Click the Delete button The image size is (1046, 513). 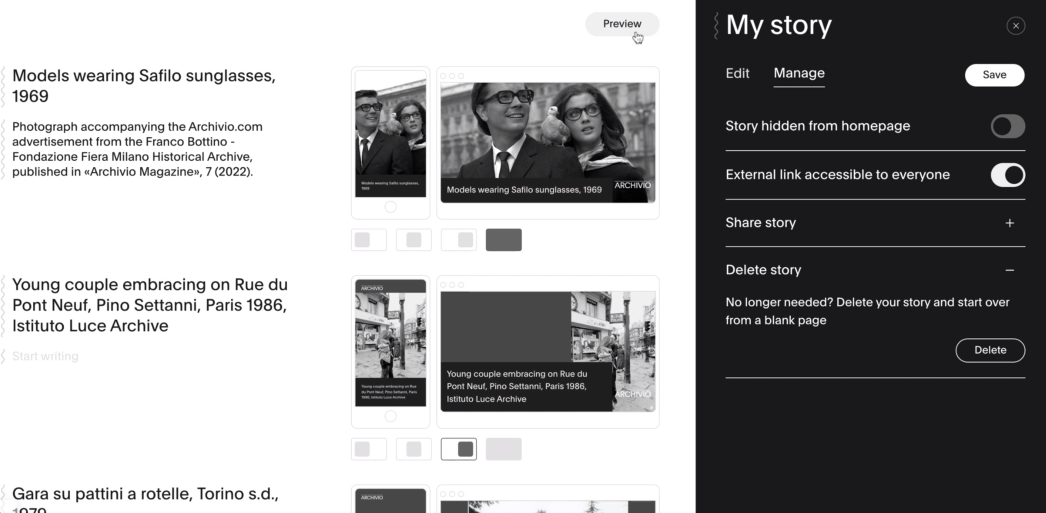point(990,350)
